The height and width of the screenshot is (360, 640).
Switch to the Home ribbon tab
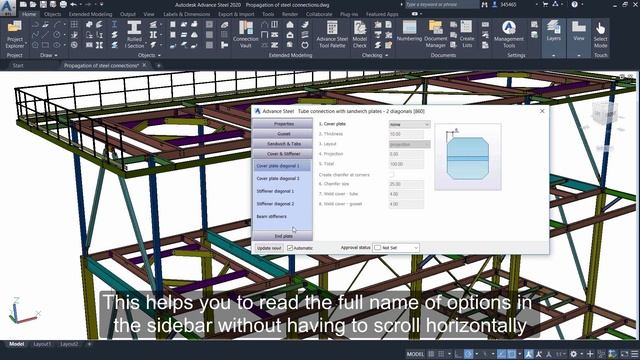[x=29, y=14]
